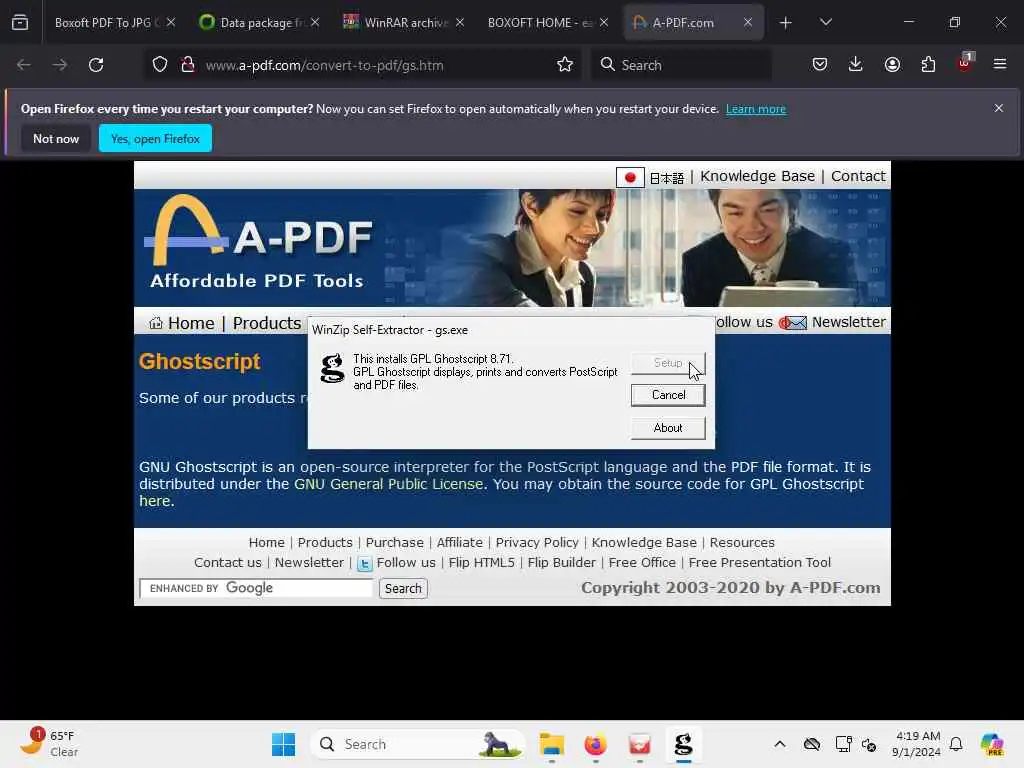
Task: Follow the Learn more link in notification
Action: click(x=756, y=109)
